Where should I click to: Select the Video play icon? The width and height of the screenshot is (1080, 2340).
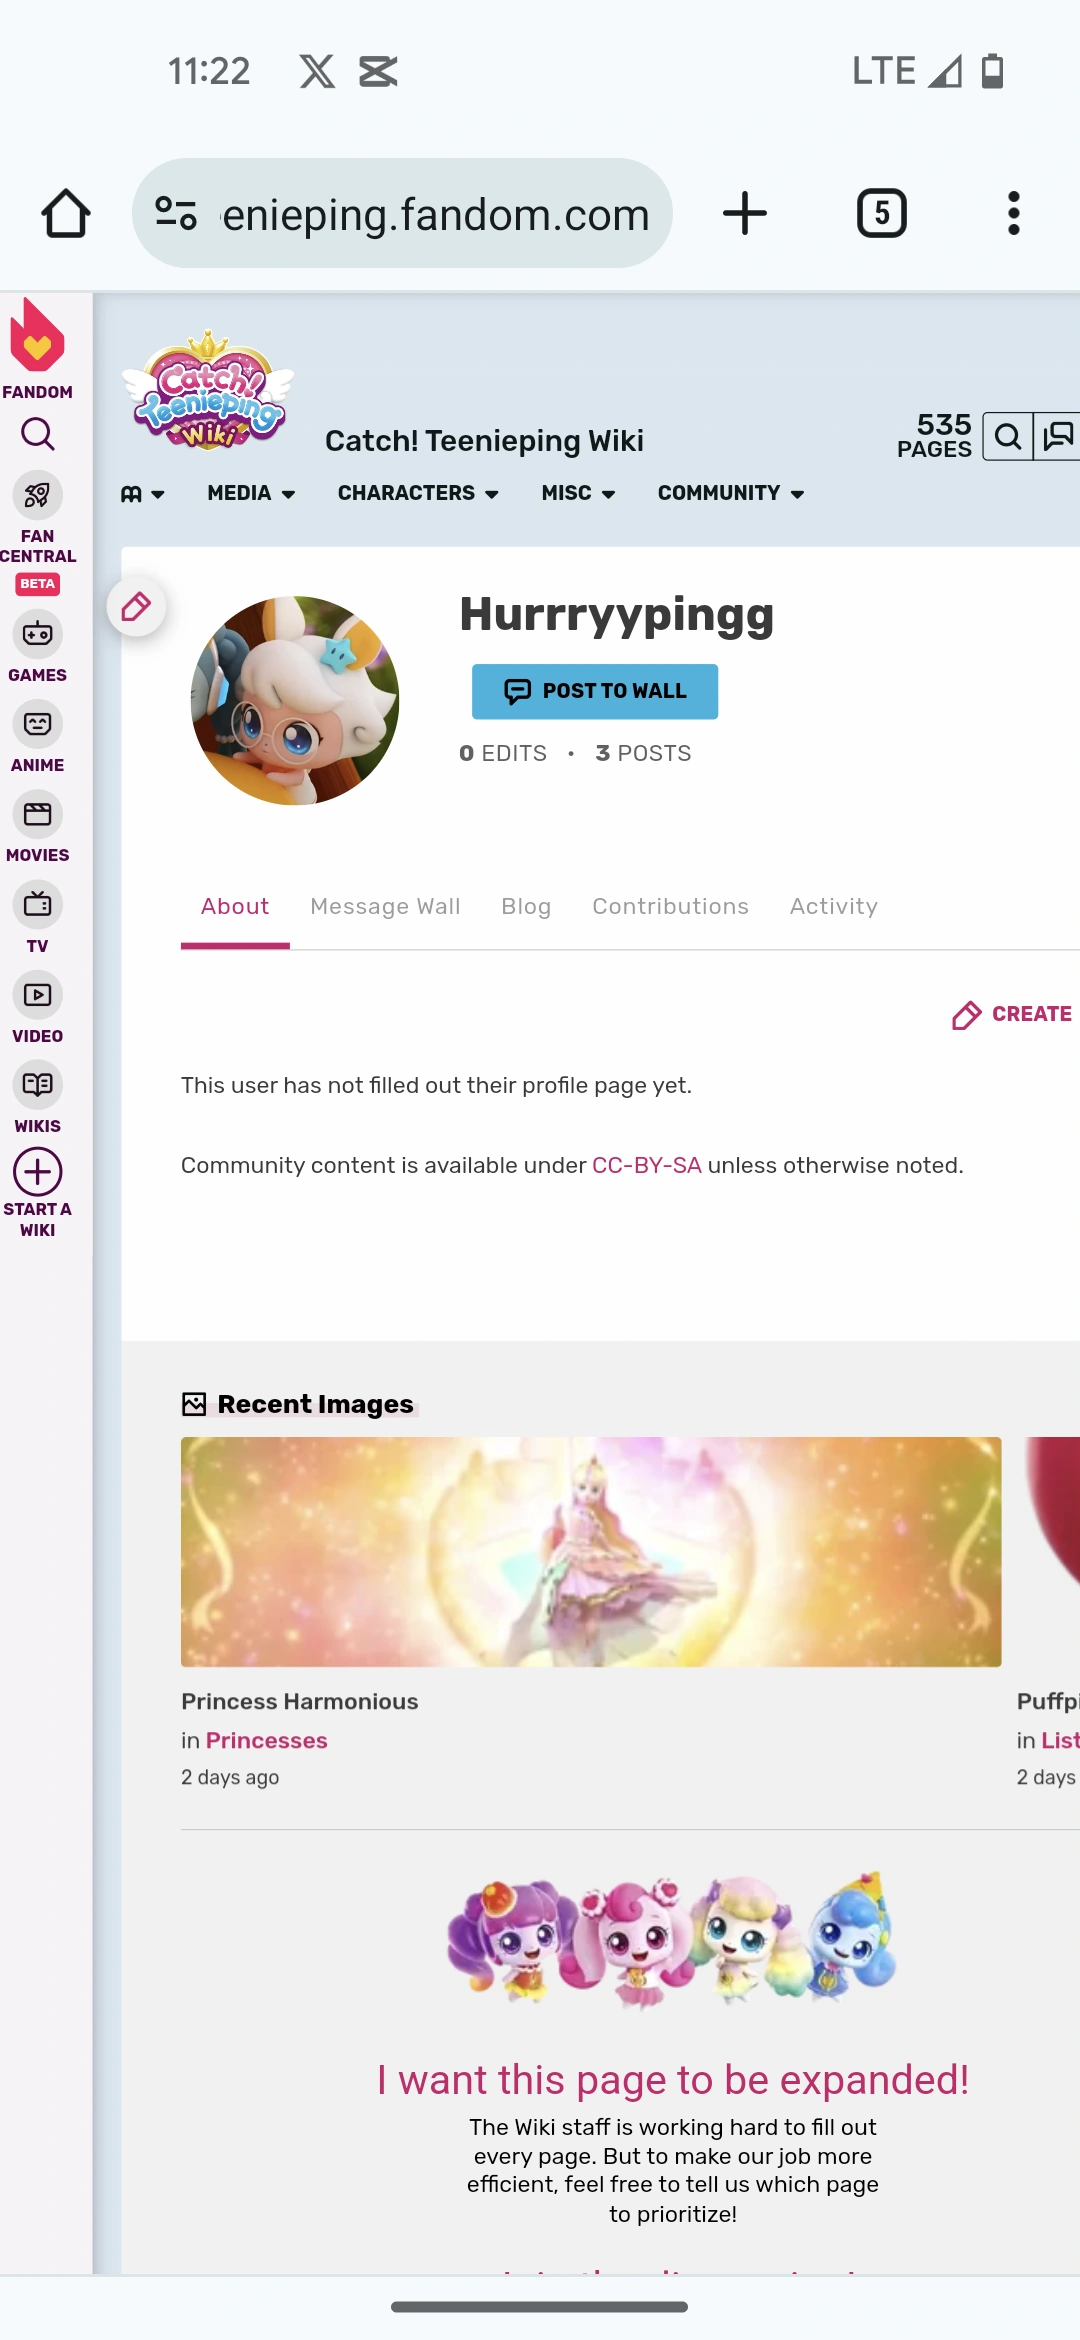point(38,995)
